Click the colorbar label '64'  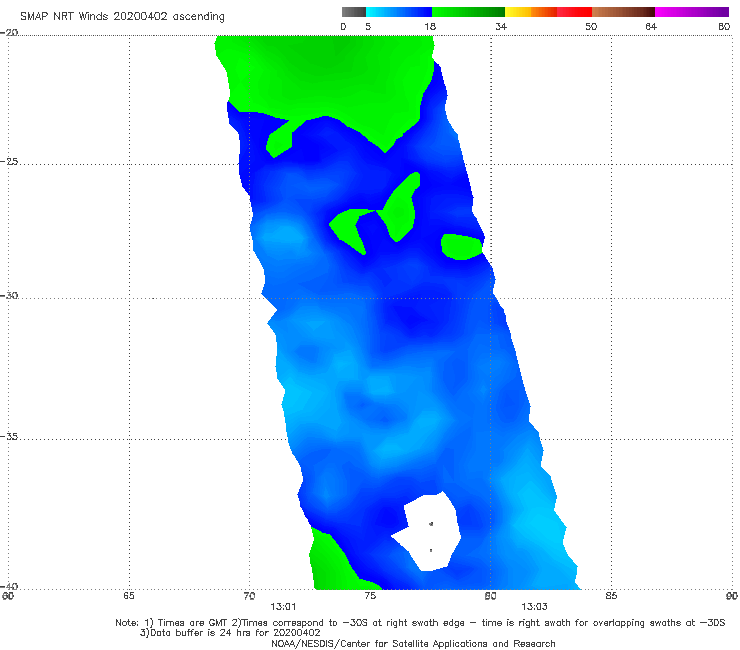(x=651, y=27)
